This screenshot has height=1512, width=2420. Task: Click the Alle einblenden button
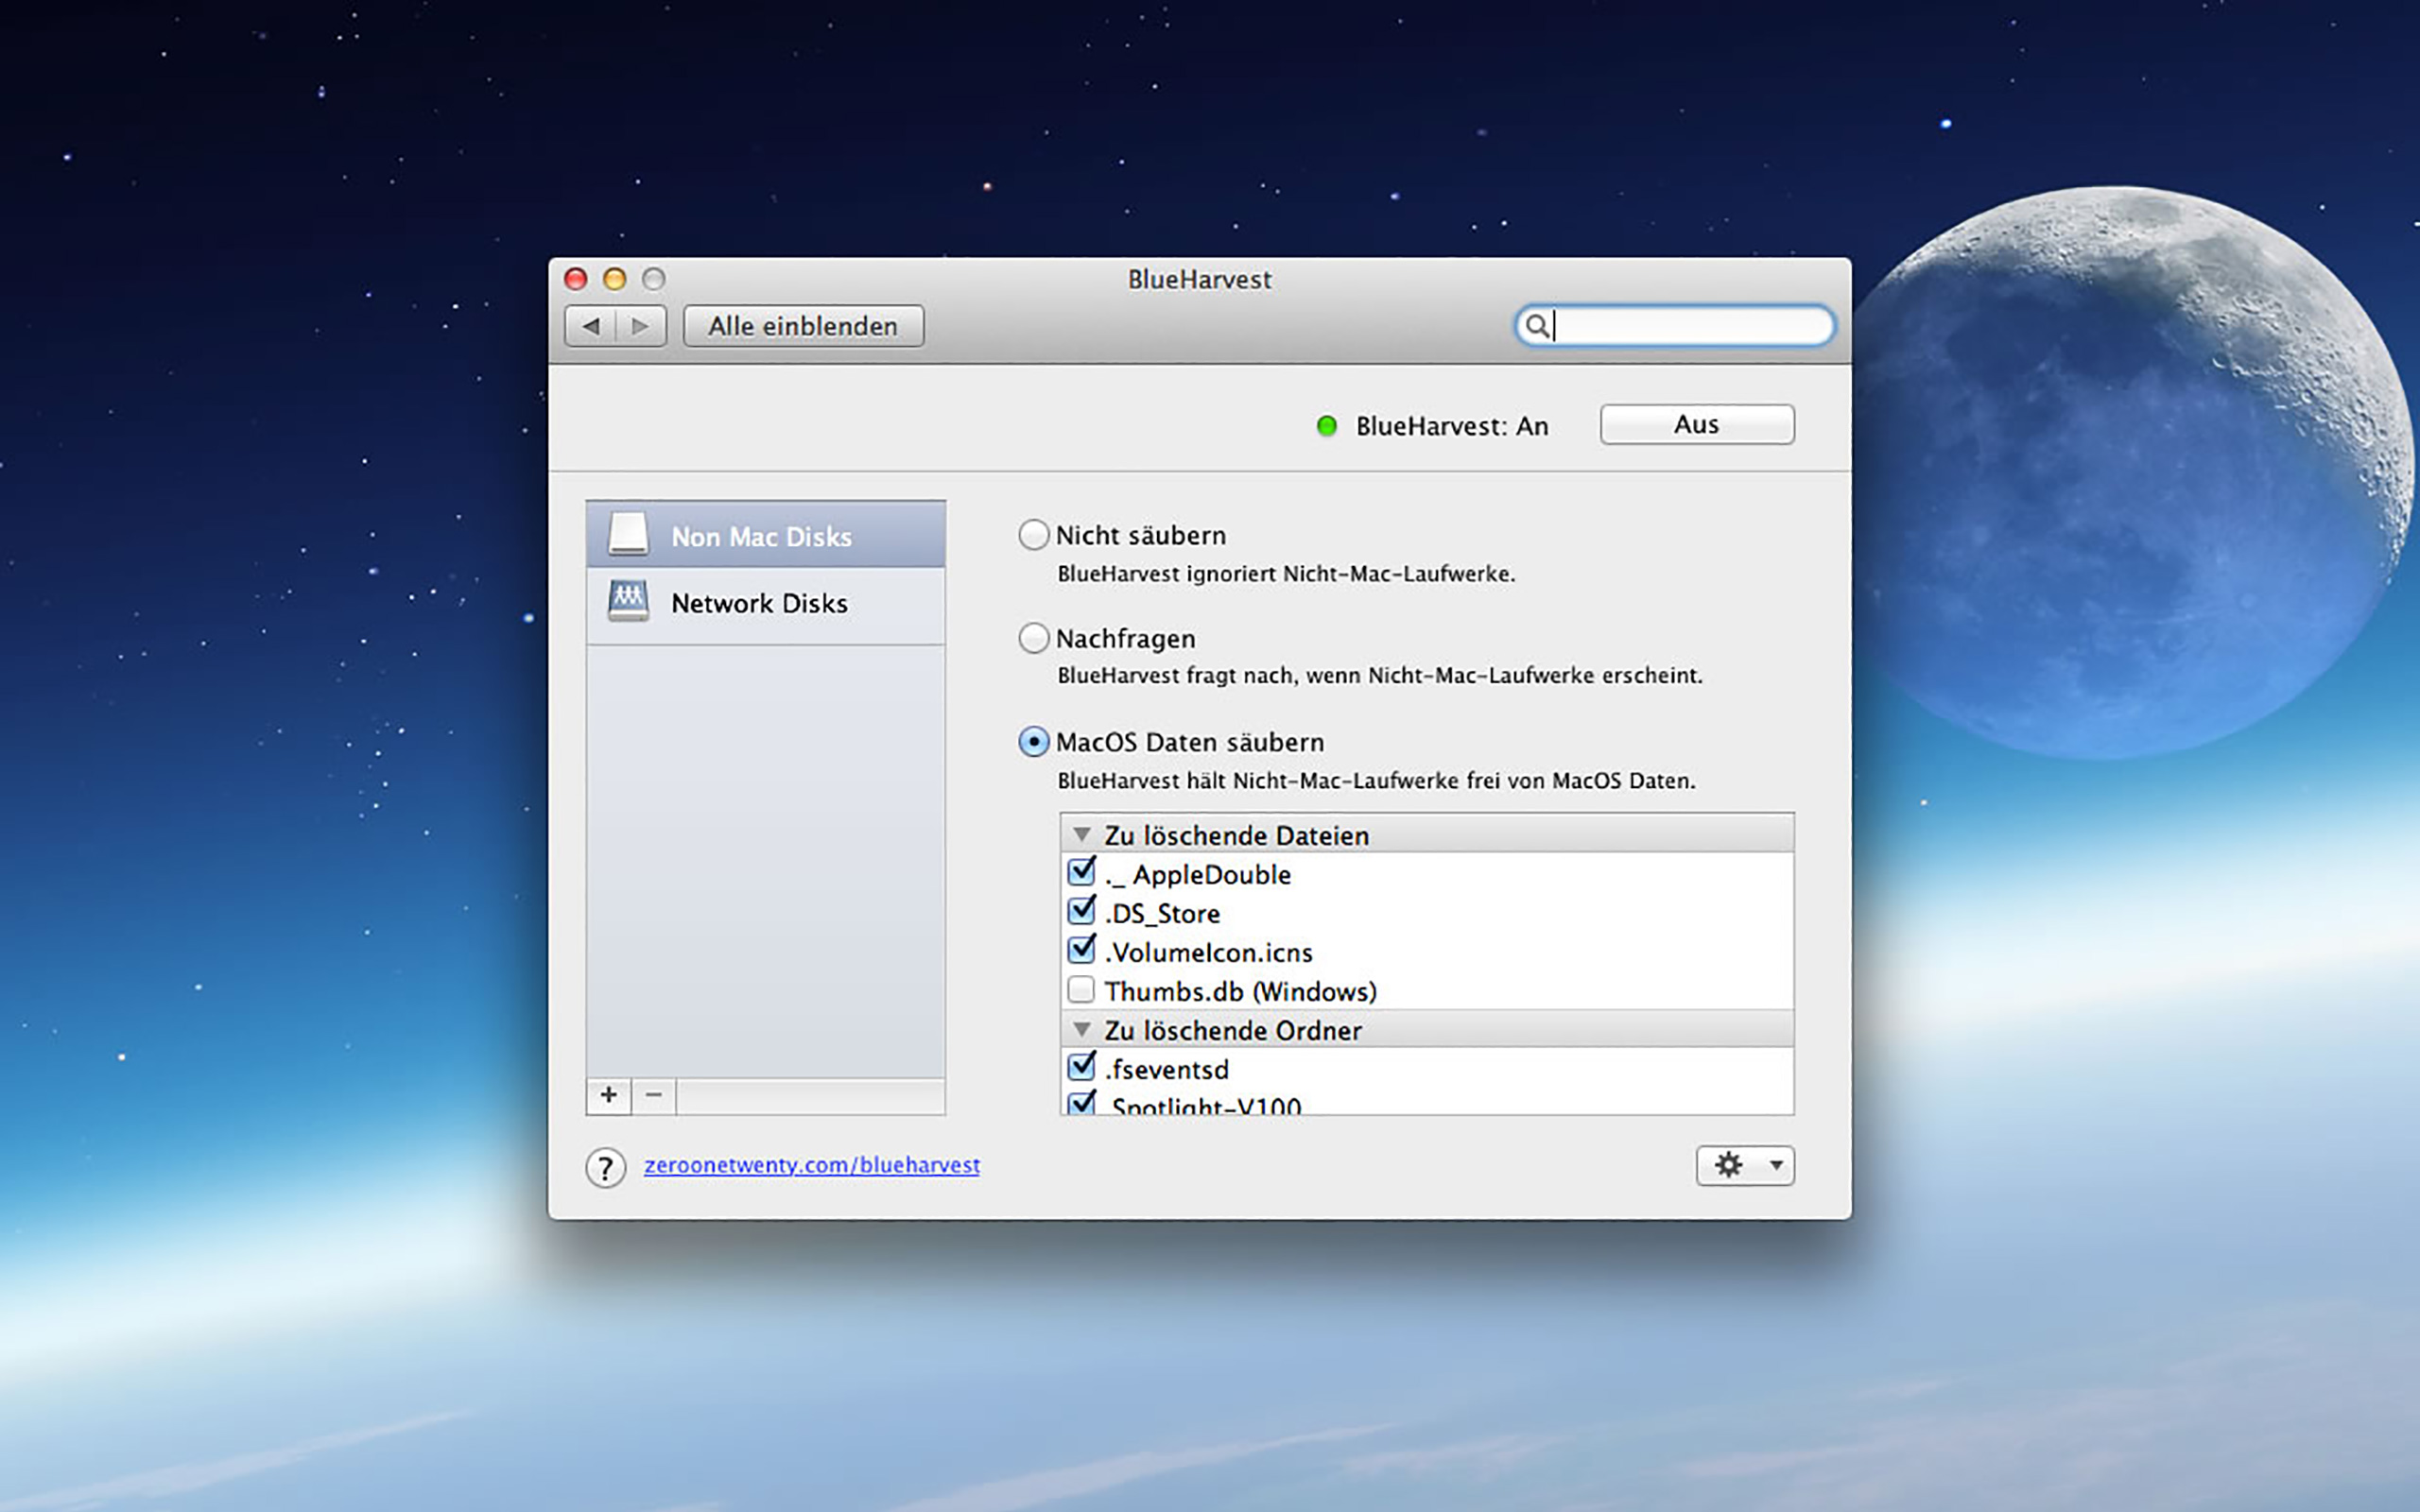tap(803, 326)
